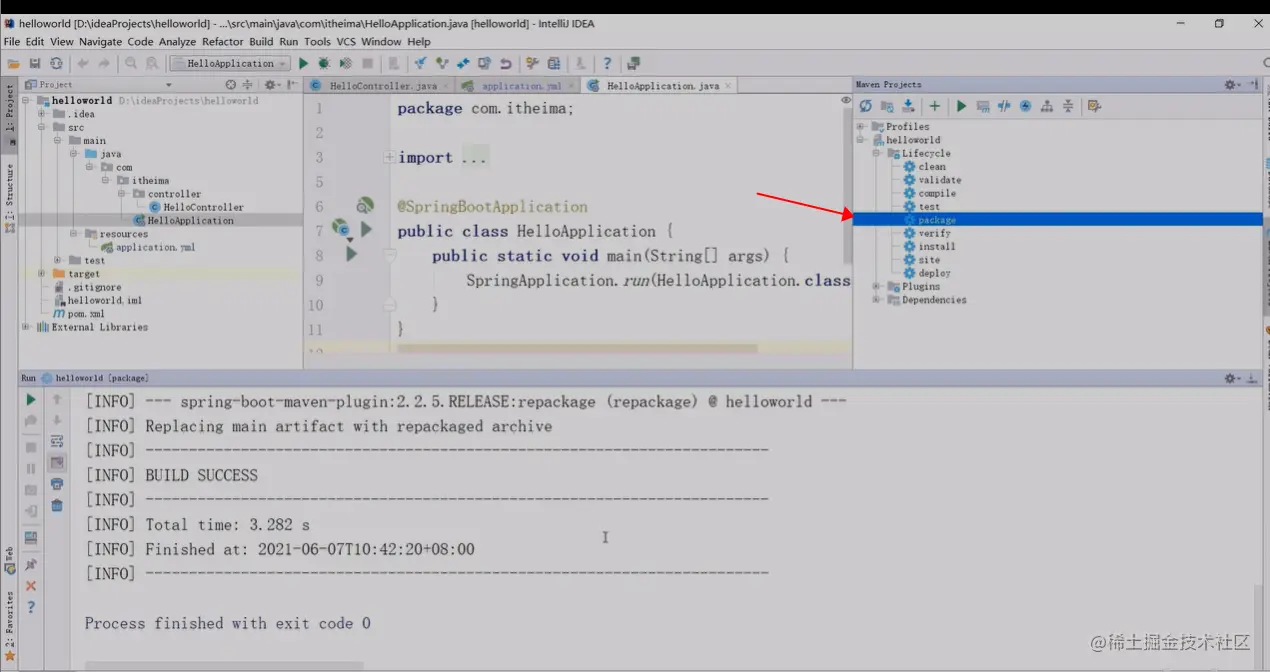This screenshot has height=672, width=1270.
Task: Click Download Sources icon in Maven panel
Action: pos(908,106)
